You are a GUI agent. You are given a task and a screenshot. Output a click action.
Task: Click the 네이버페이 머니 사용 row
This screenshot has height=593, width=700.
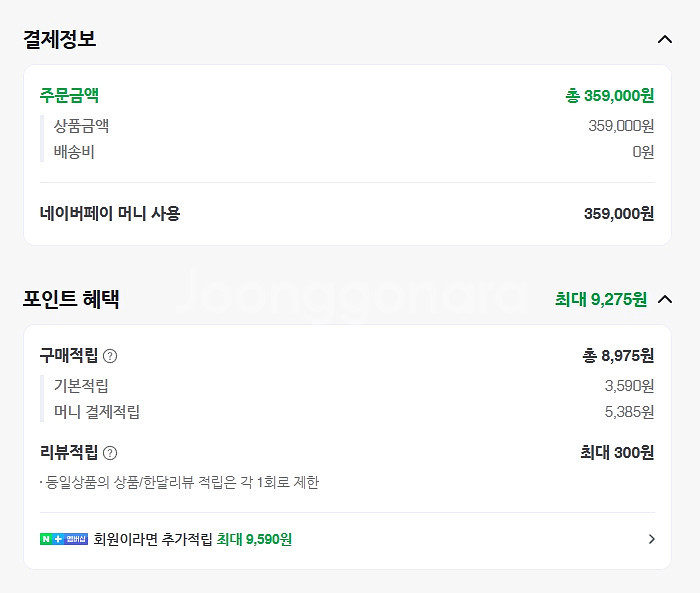[x=347, y=213]
